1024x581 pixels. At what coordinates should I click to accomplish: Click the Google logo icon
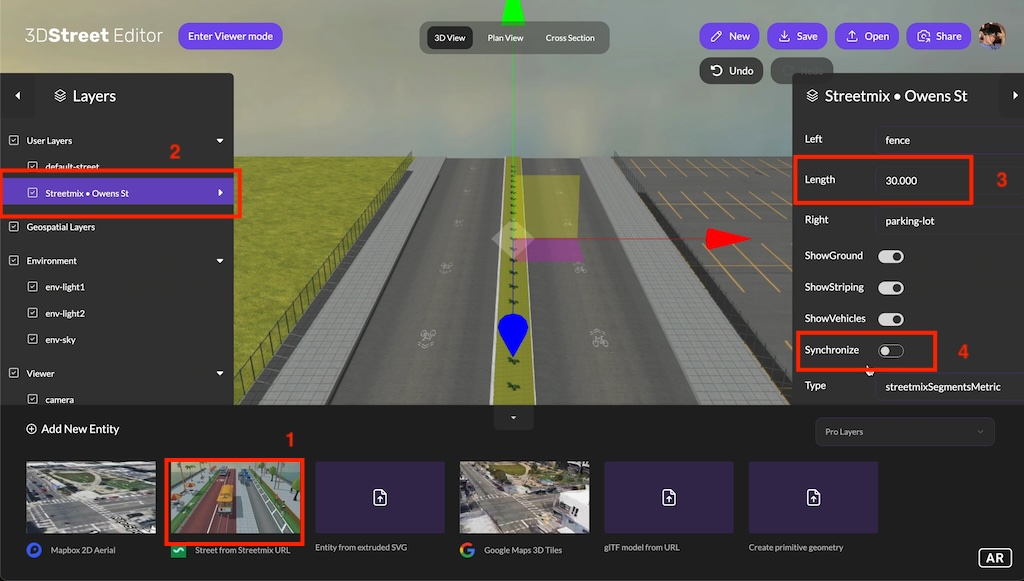[x=467, y=550]
